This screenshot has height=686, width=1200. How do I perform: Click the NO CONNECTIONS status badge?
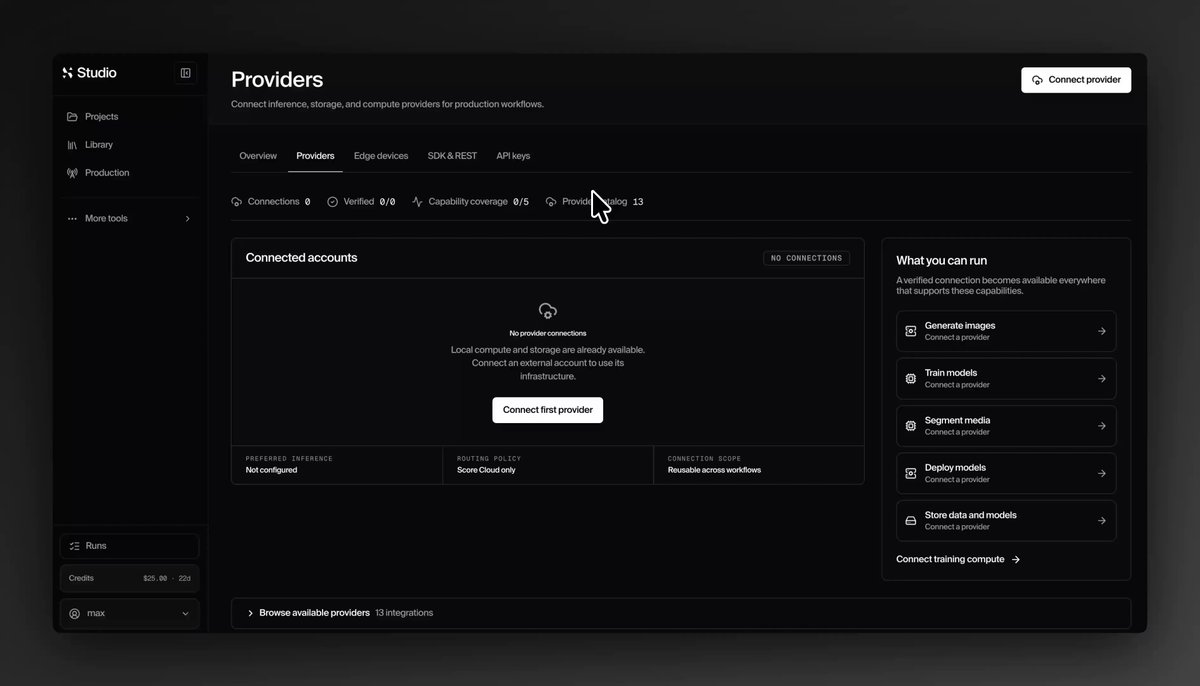pos(806,258)
